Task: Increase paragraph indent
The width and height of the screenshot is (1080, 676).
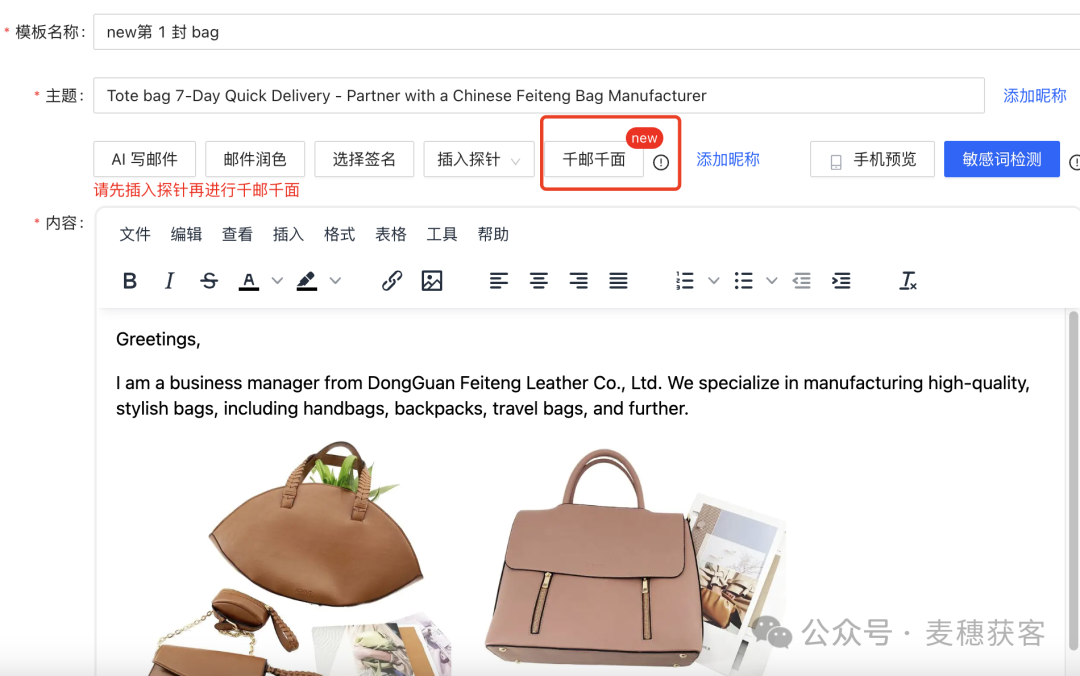Action: (841, 281)
